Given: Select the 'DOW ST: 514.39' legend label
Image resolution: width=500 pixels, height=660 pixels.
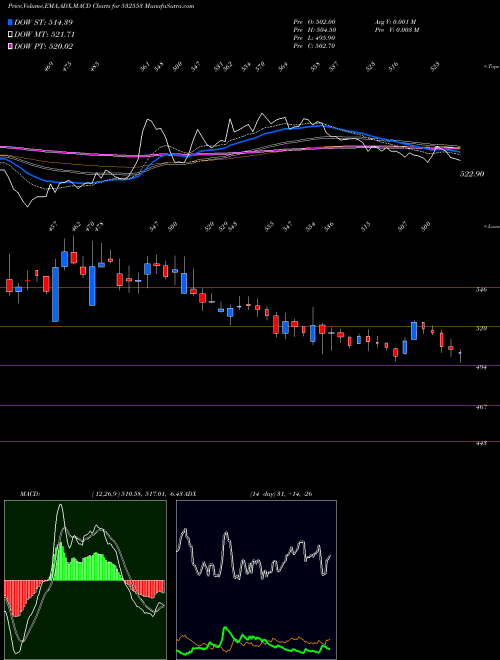Looking at the screenshot, I should (x=44, y=22).
